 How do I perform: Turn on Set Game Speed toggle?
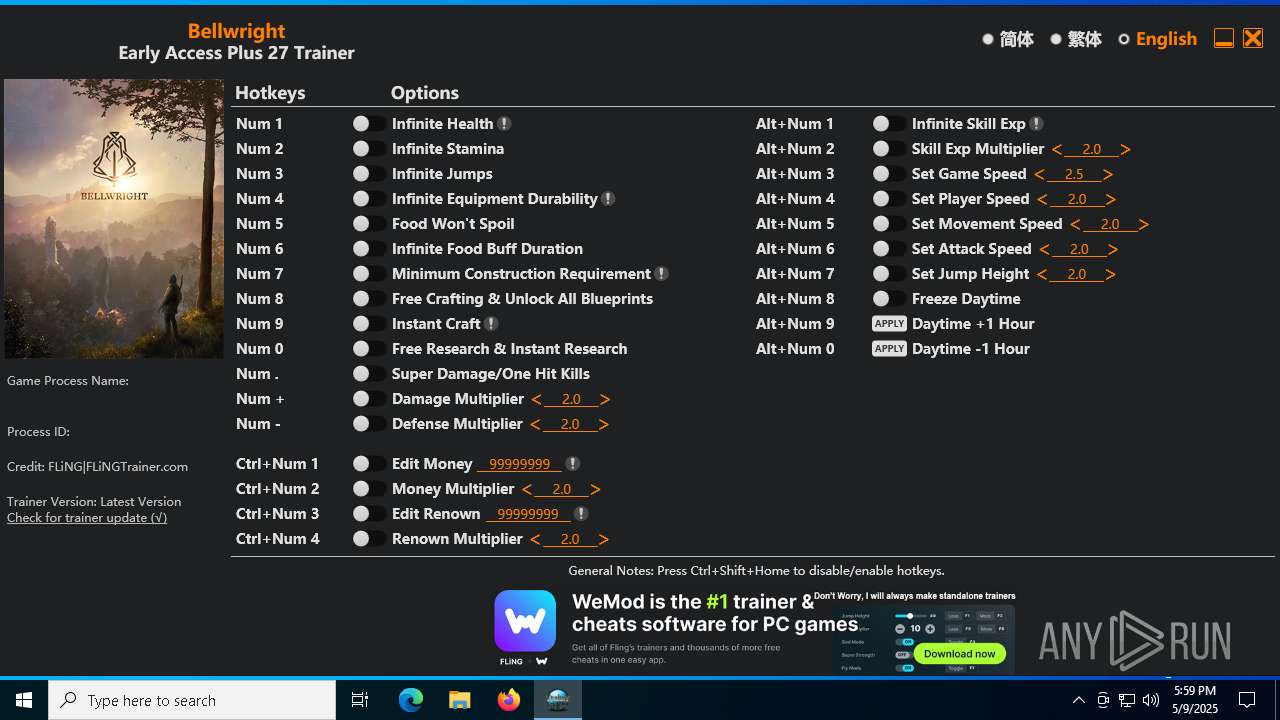889,174
